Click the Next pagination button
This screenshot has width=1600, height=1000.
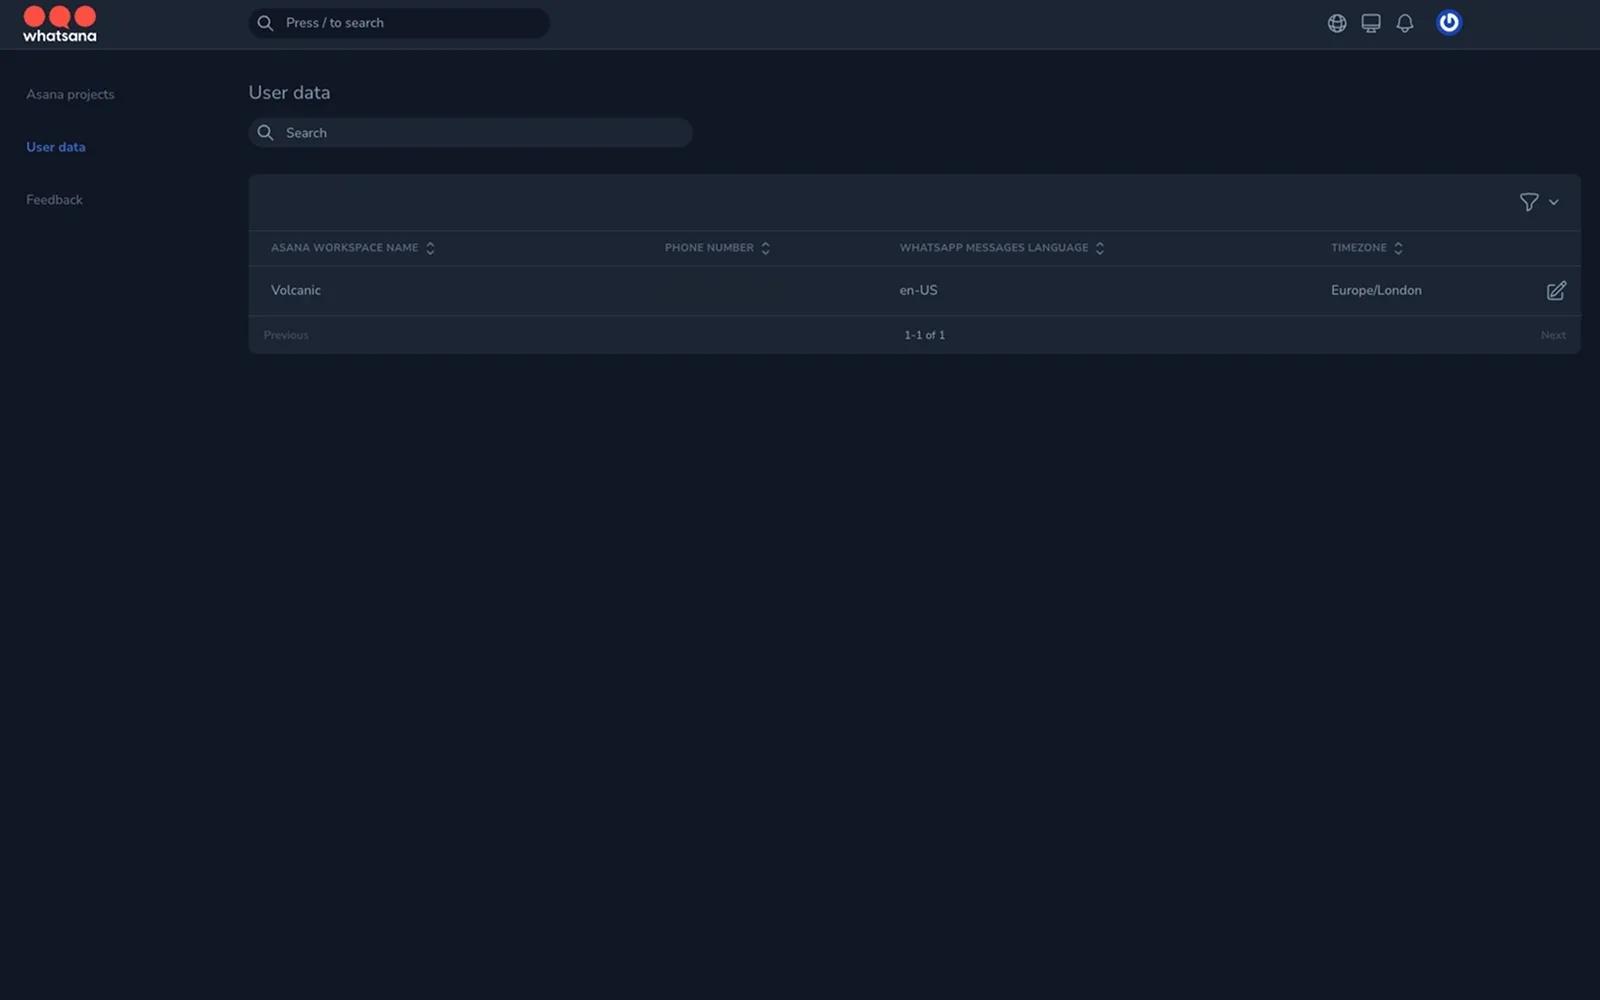click(x=1552, y=335)
